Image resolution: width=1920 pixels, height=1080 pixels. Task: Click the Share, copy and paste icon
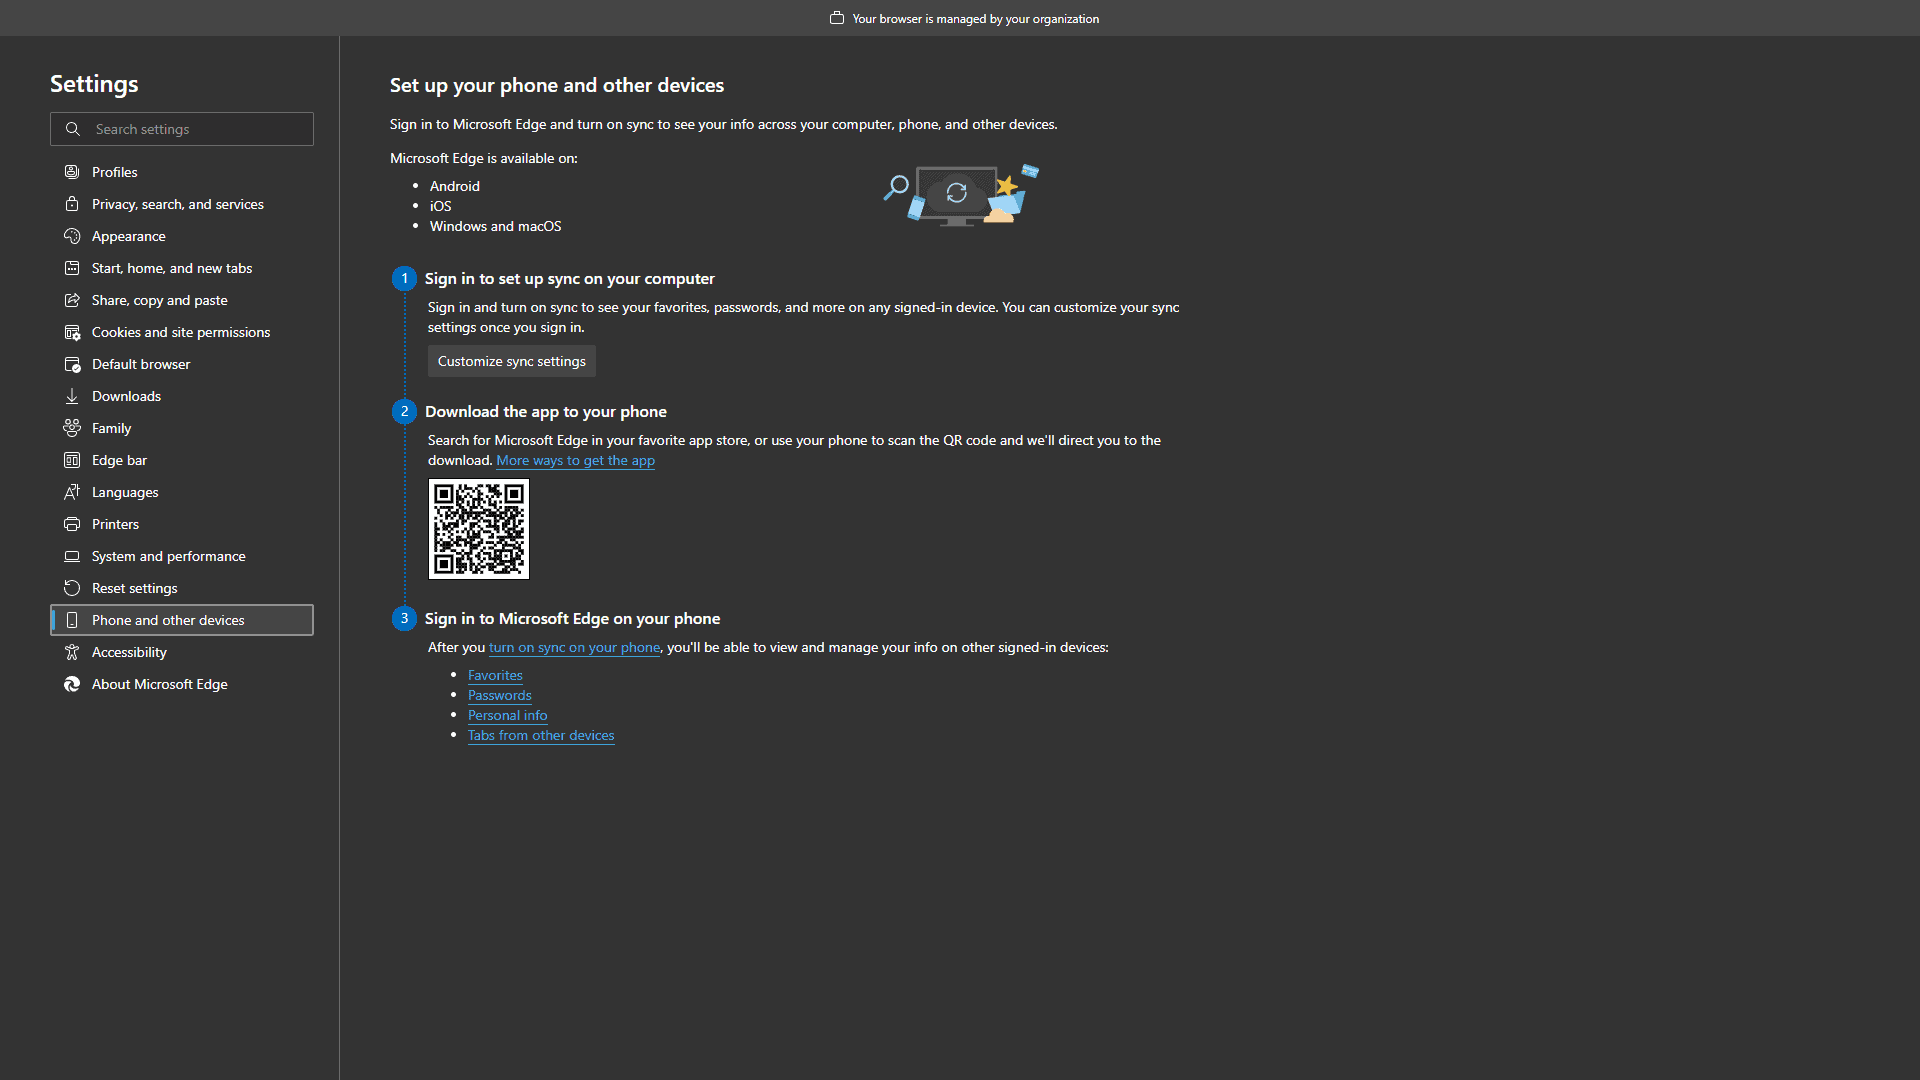(x=72, y=300)
